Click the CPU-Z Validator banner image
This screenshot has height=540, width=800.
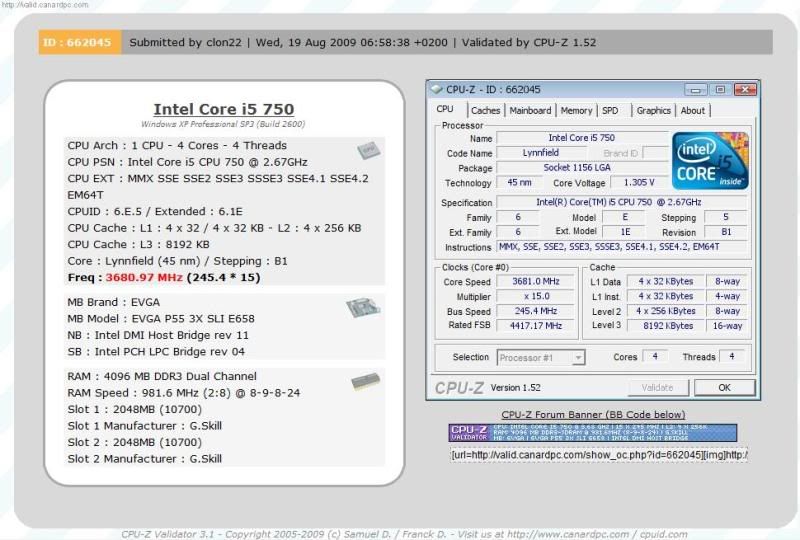tap(592, 433)
